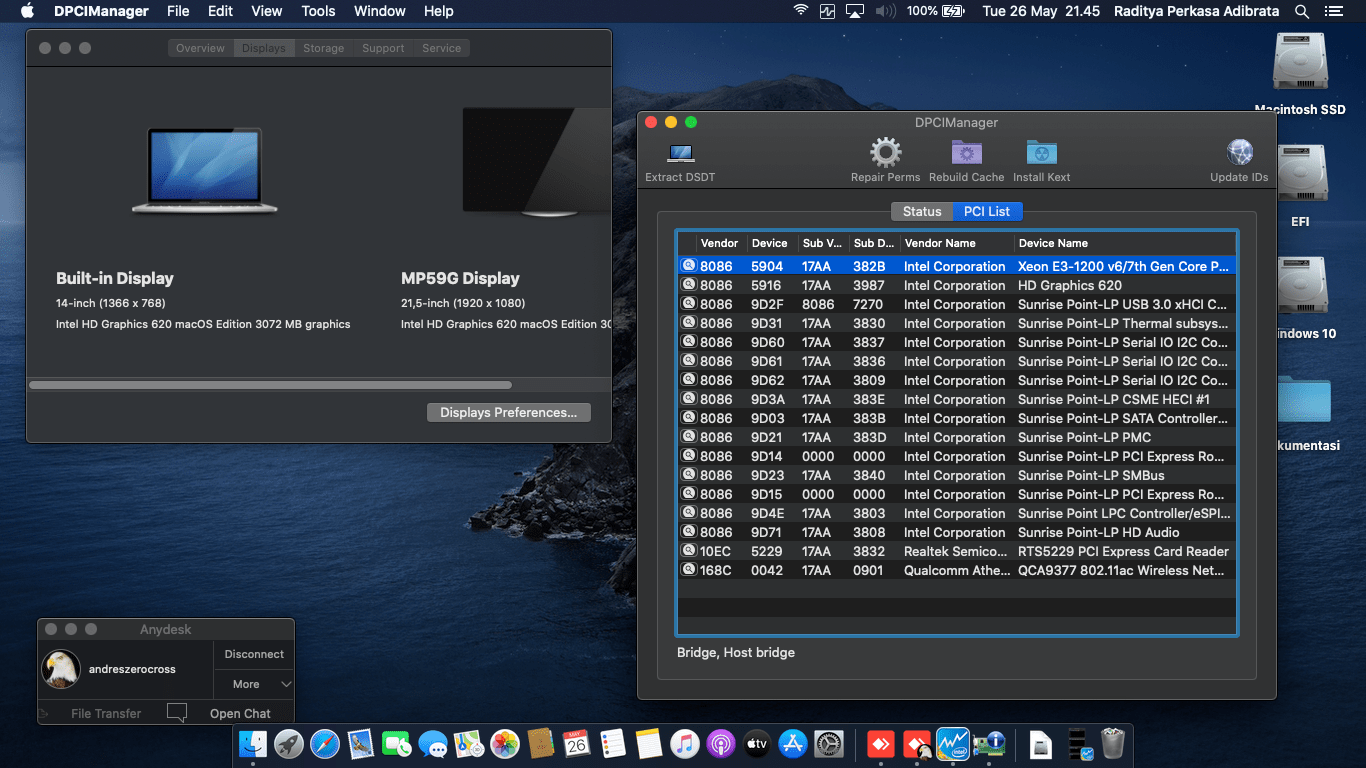Open System Preferences from the Dock

click(x=829, y=744)
